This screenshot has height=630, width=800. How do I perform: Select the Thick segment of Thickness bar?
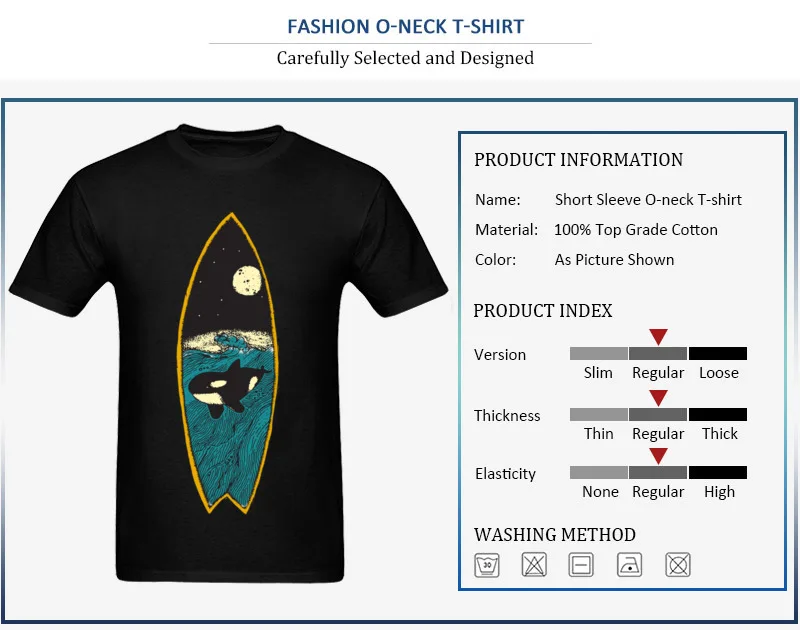718,414
